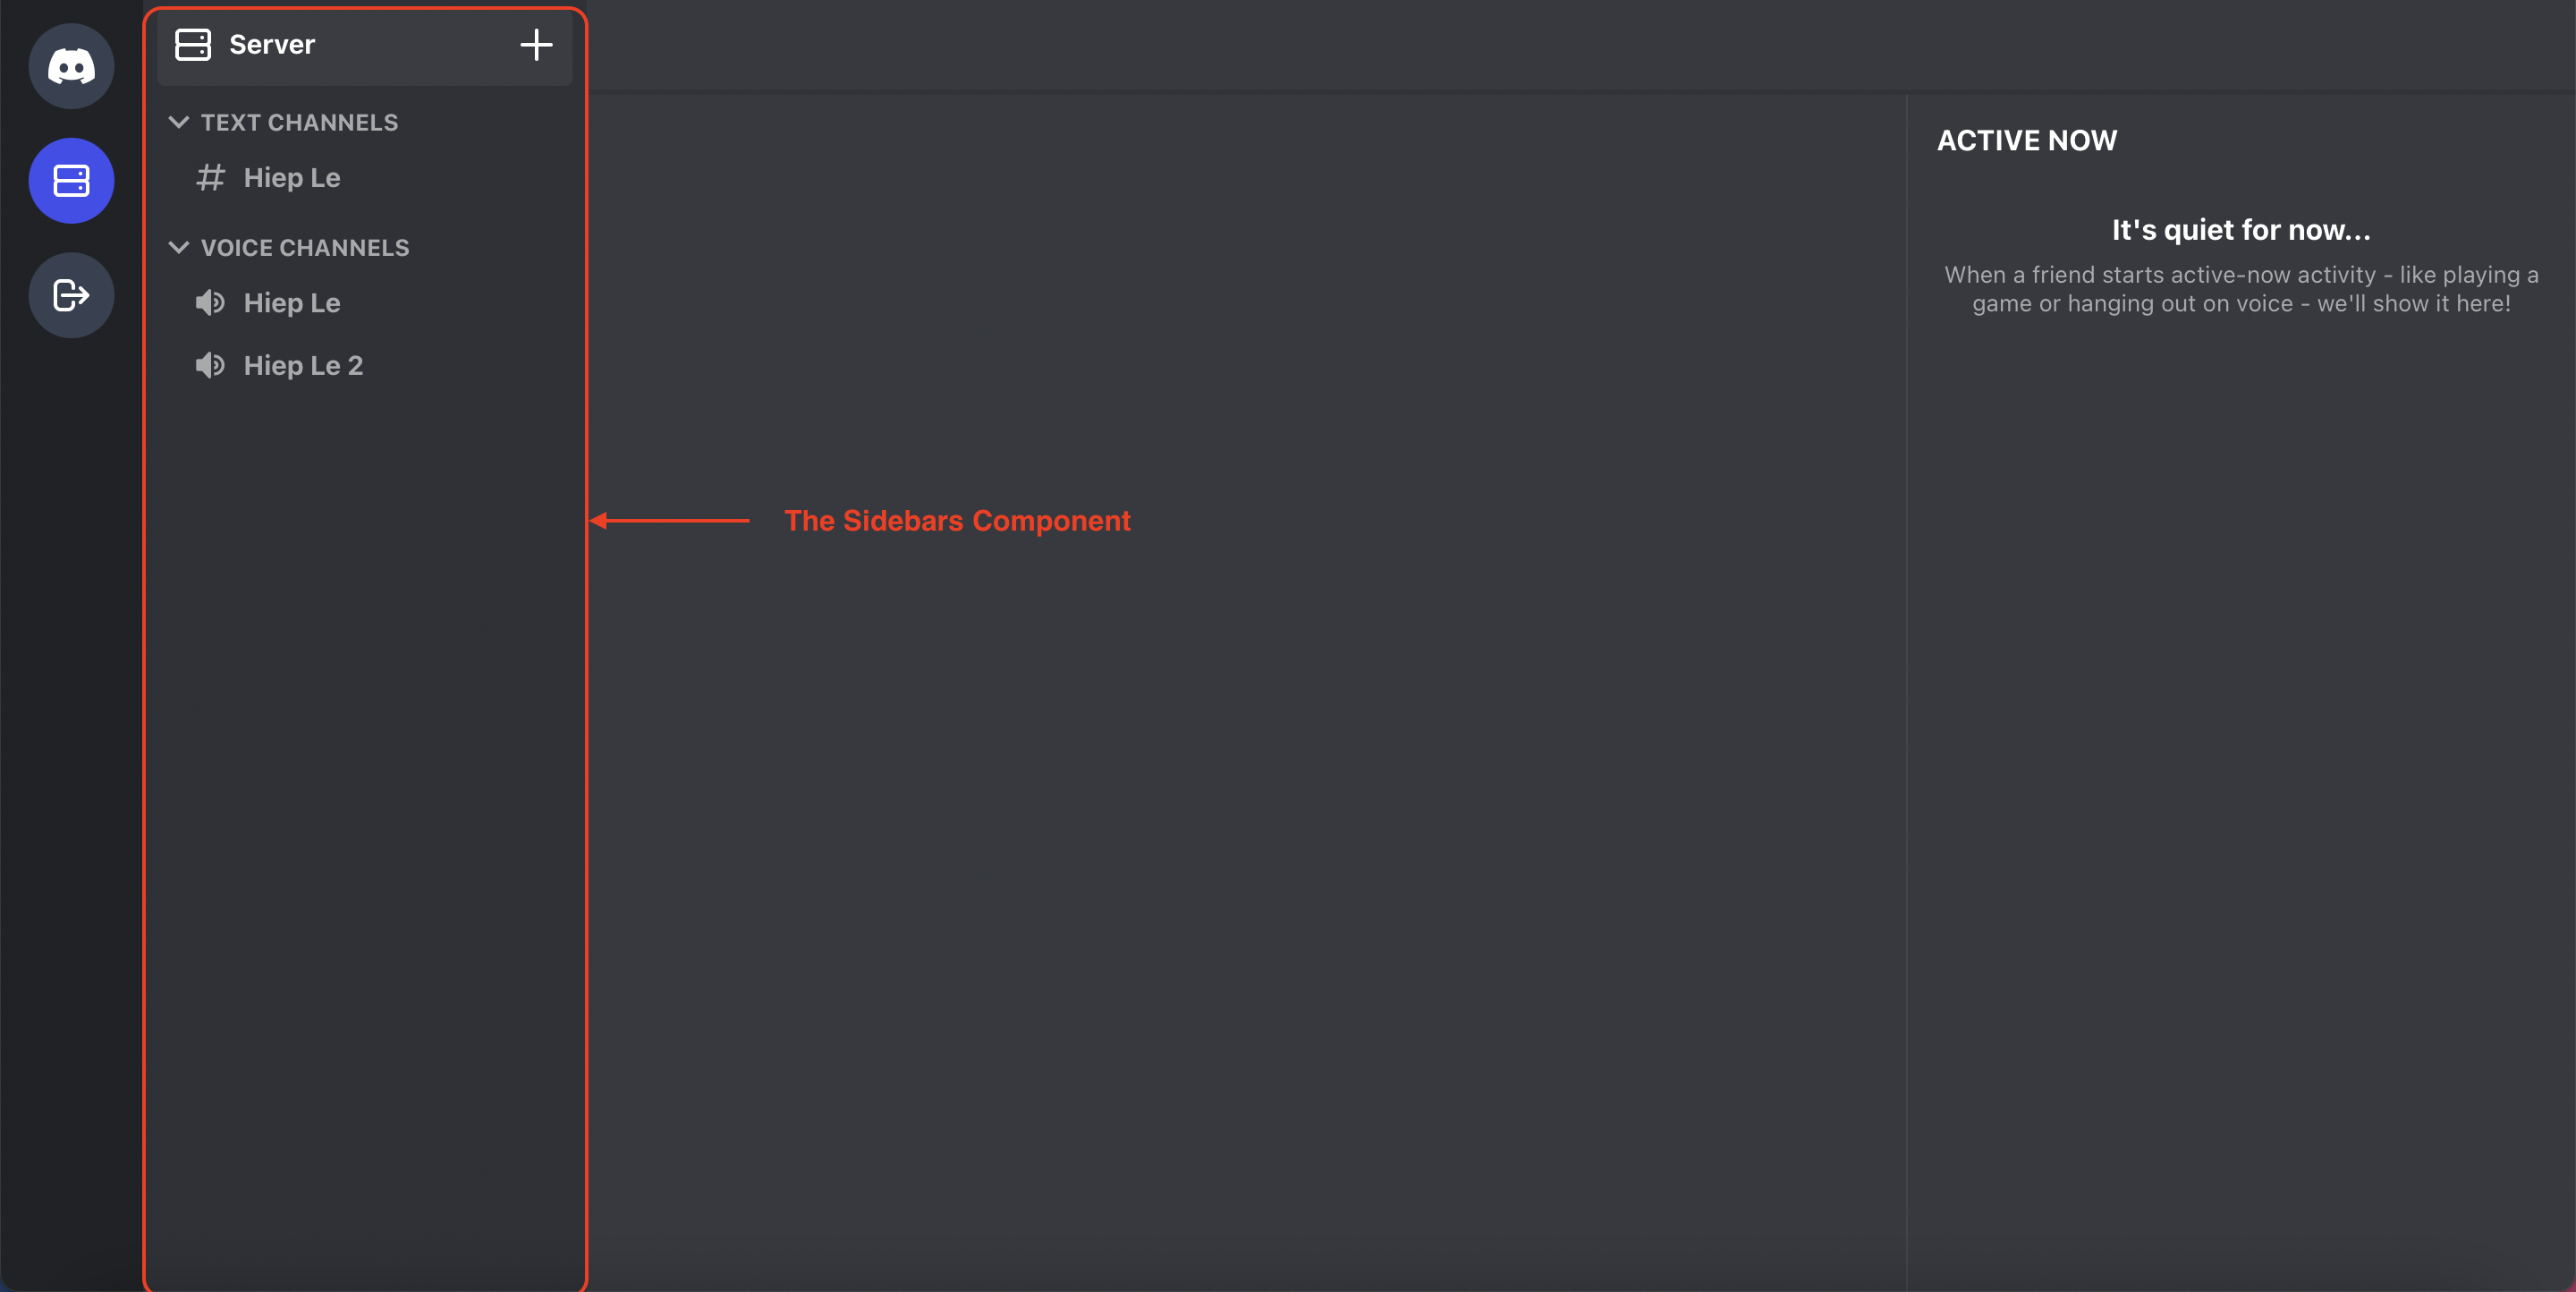Select the Hiep Le voice channel
This screenshot has height=1292, width=2576.
[292, 302]
